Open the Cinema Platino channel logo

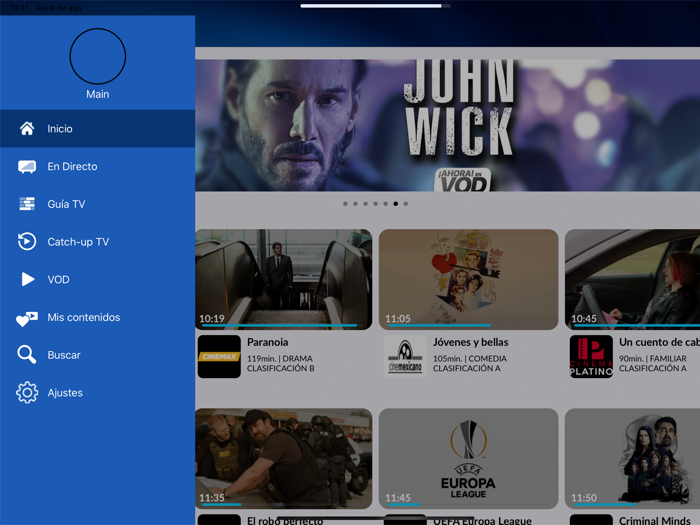tap(591, 357)
